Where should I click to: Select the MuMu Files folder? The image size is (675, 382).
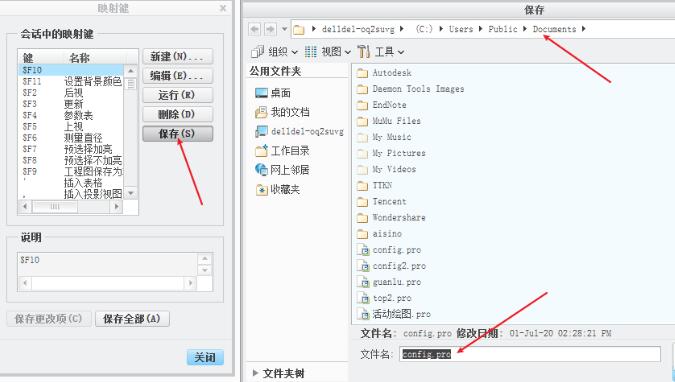click(x=389, y=121)
